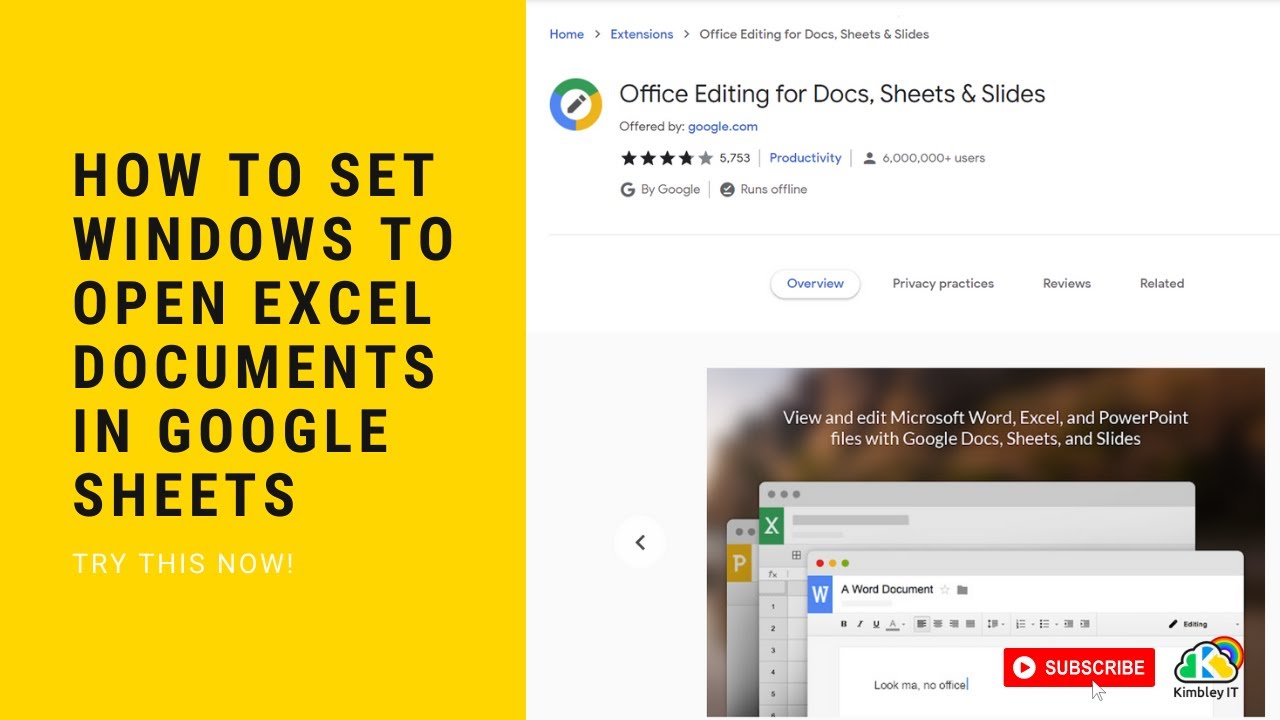The height and width of the screenshot is (720, 1280).
Task: Open the text color 'A' tool
Action: 894,624
